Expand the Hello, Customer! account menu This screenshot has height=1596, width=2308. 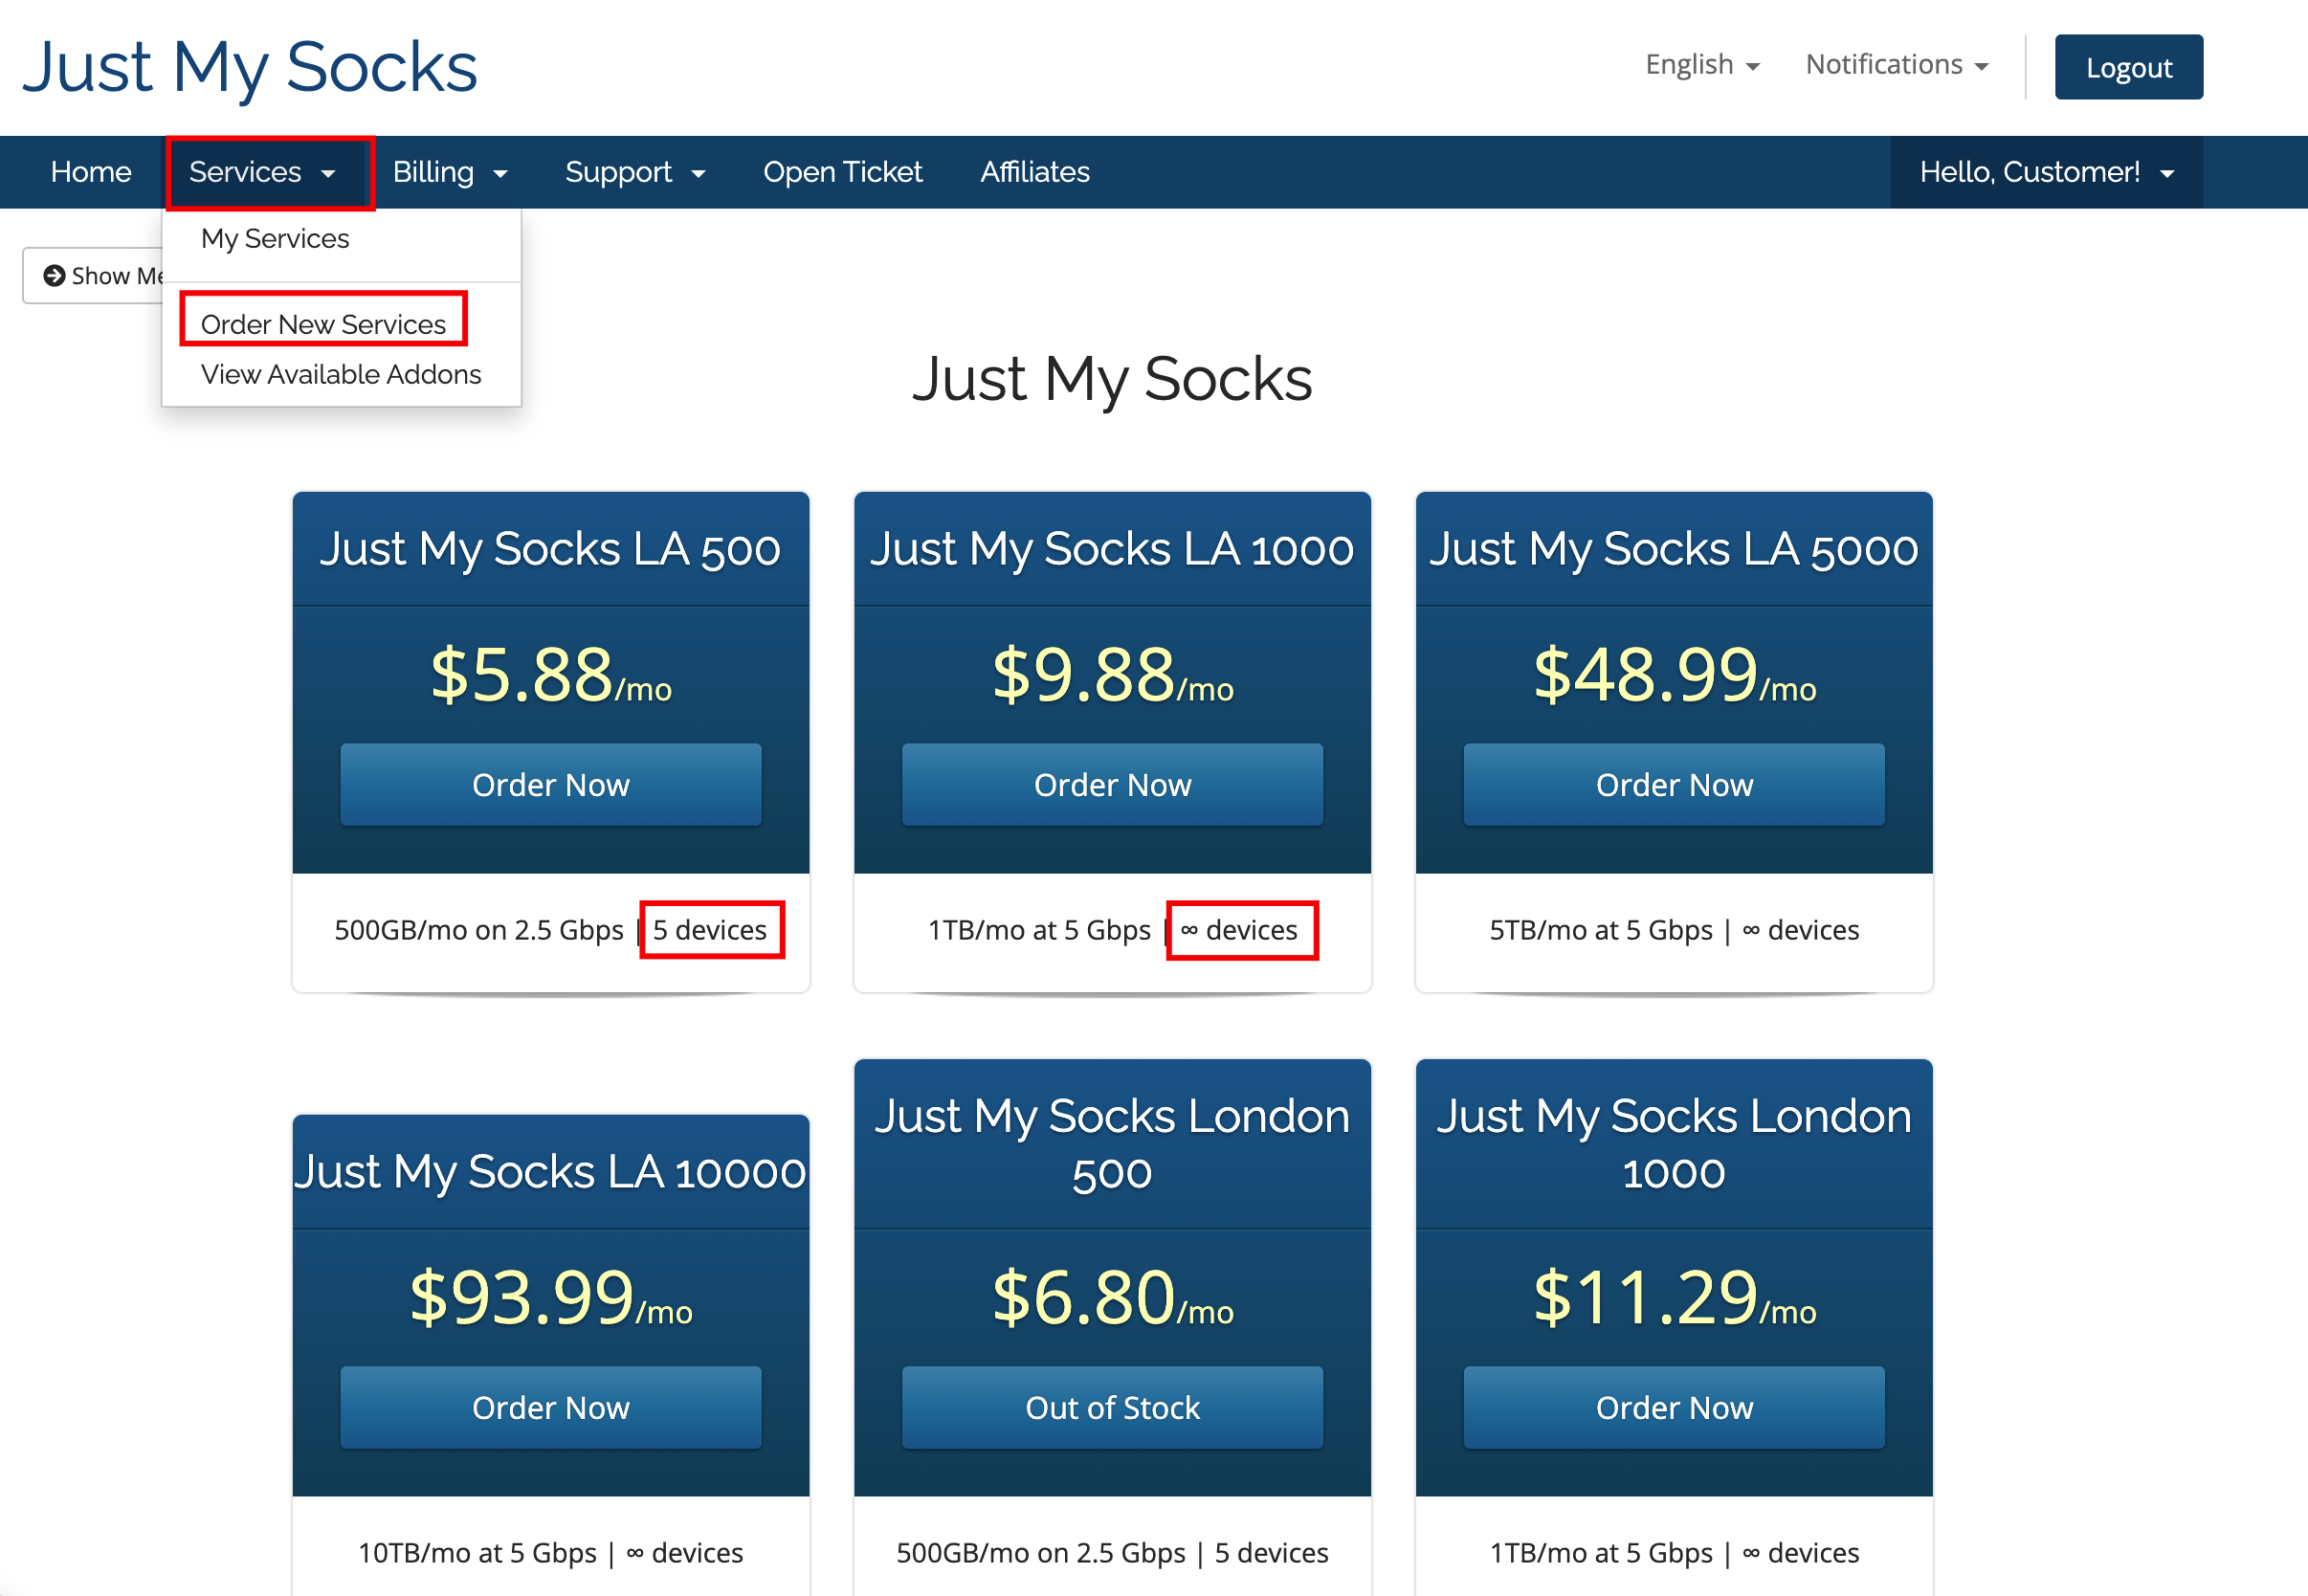pos(2046,172)
